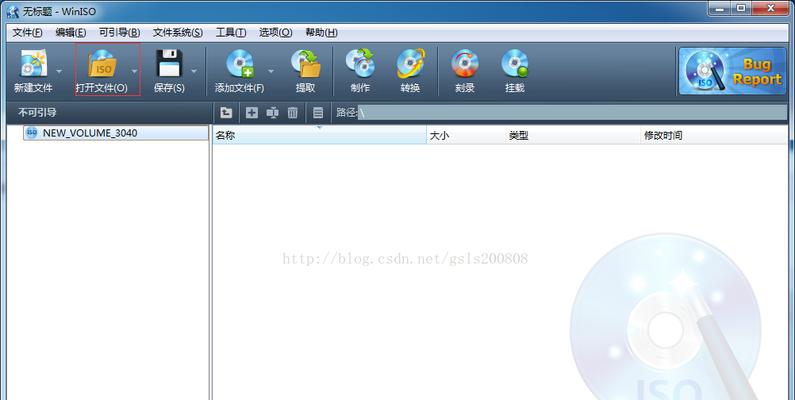795x400 pixels.
Task: Open the 选项(O) menu
Action: pyautogui.click(x=275, y=32)
